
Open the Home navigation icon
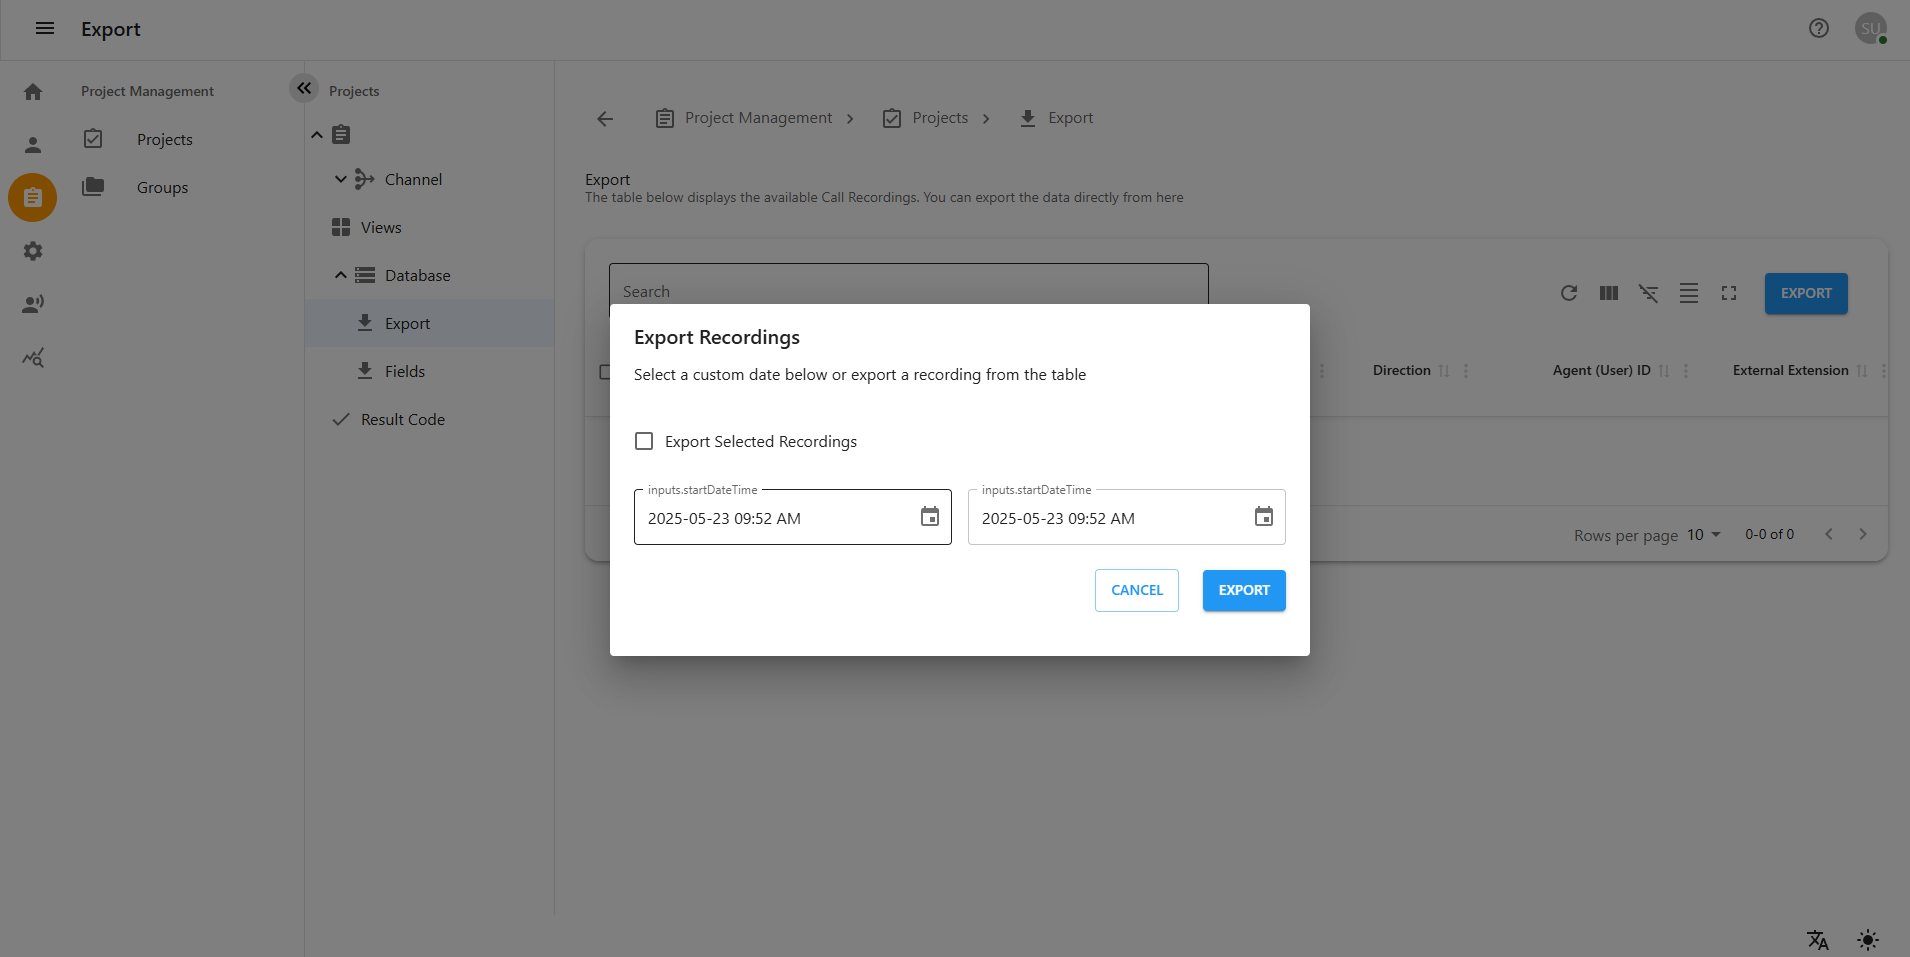(x=32, y=91)
